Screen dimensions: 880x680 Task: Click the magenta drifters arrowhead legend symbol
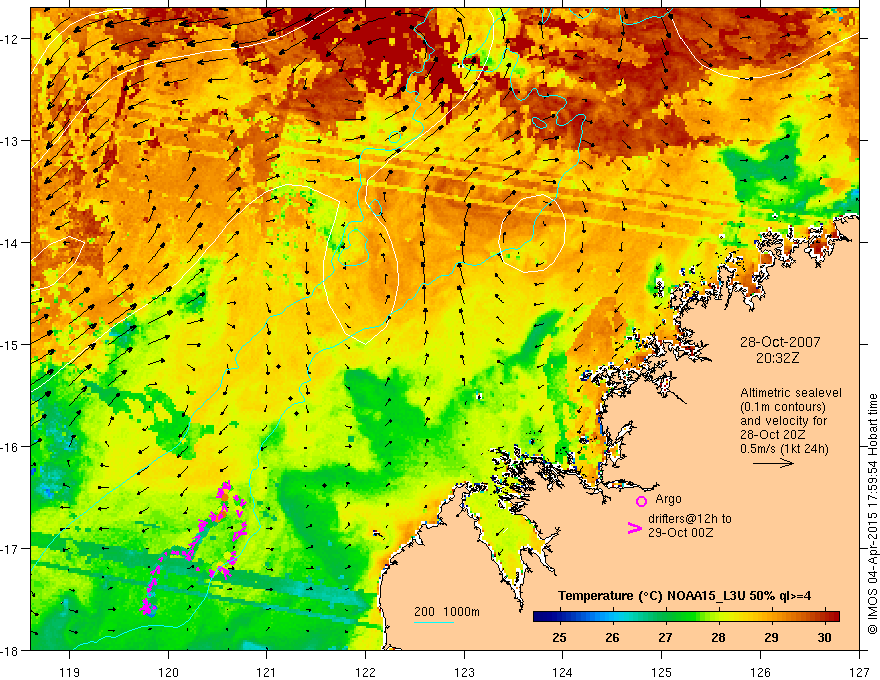(634, 528)
